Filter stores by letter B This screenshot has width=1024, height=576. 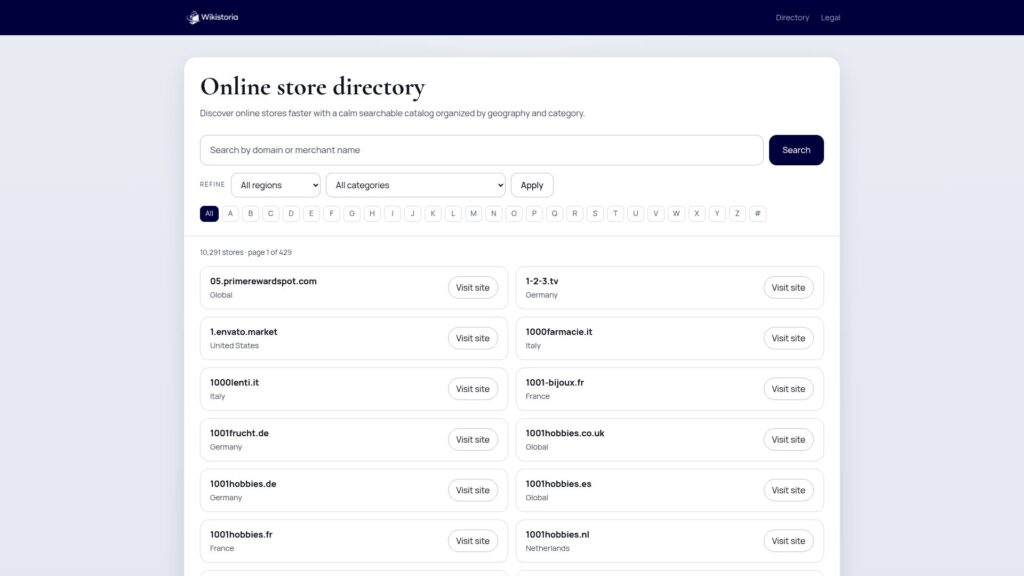pos(250,214)
